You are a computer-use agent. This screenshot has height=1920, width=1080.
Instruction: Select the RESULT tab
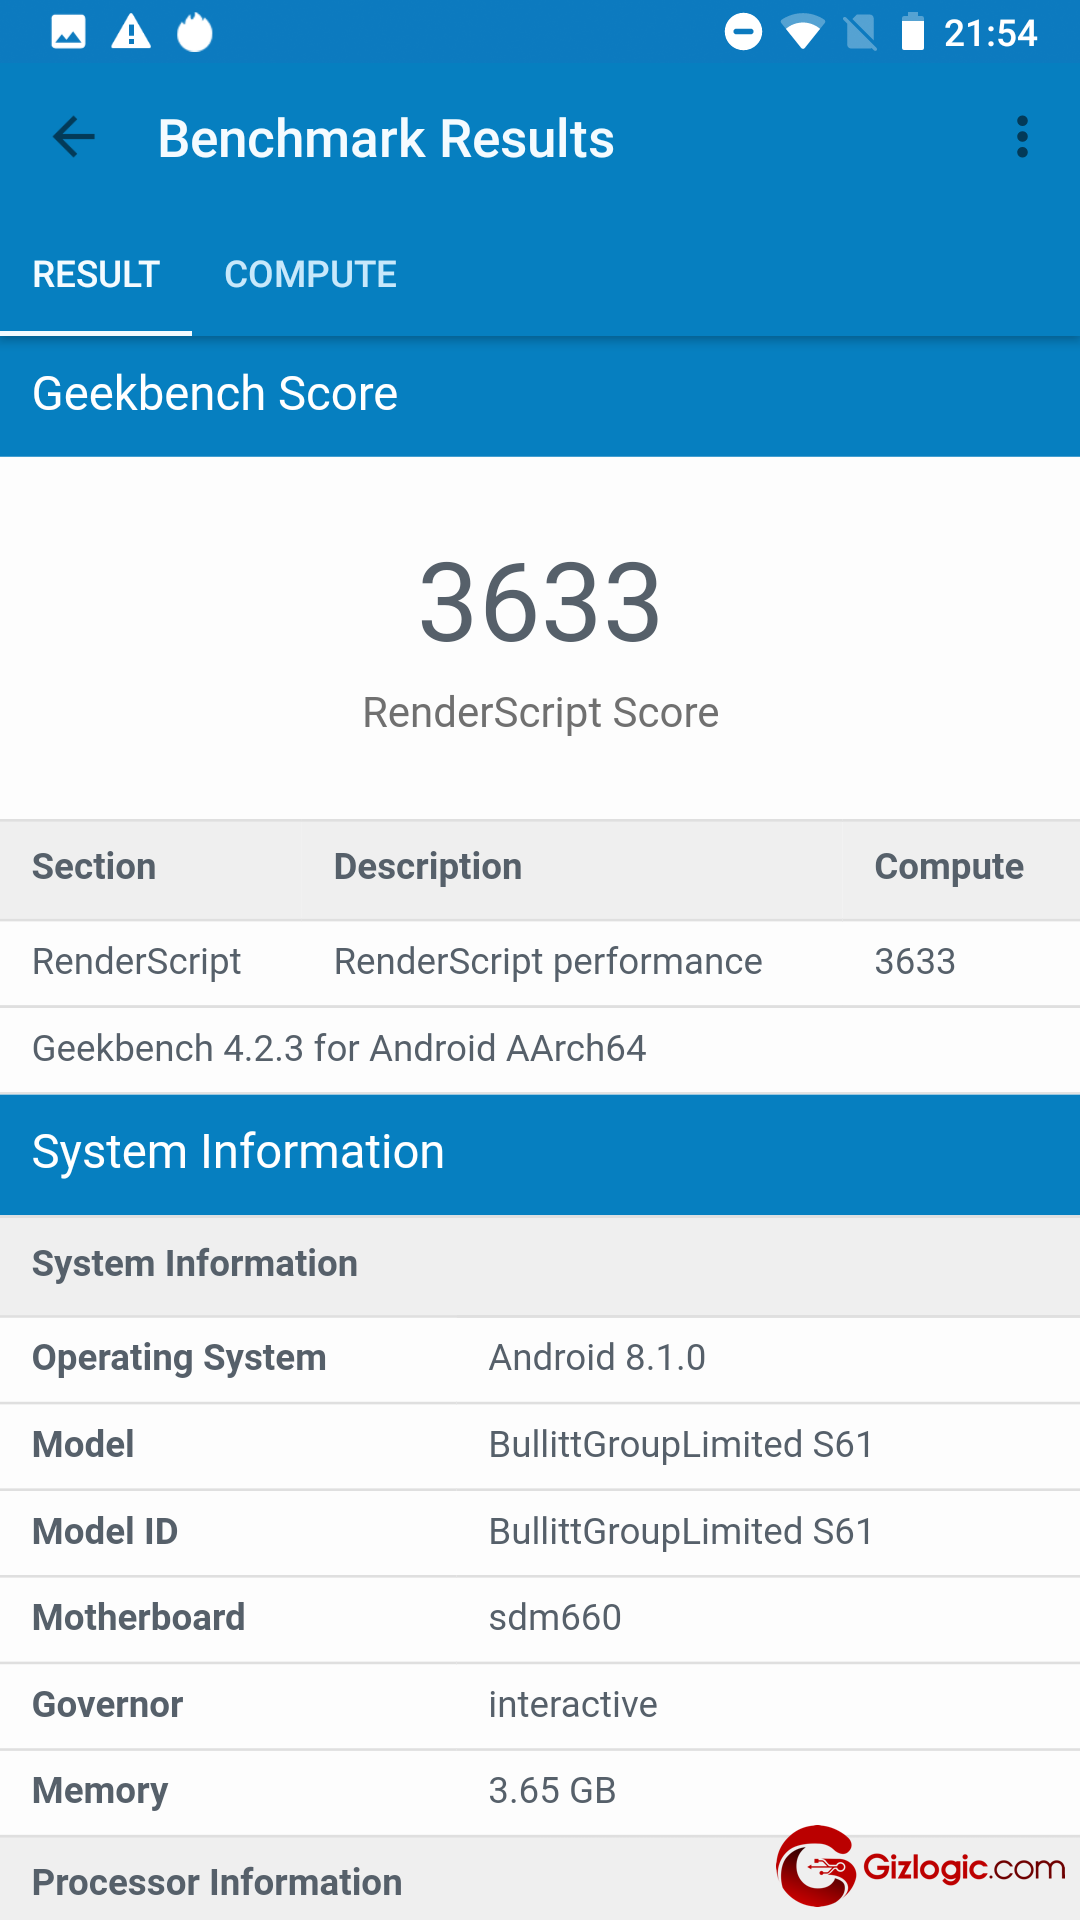click(96, 275)
